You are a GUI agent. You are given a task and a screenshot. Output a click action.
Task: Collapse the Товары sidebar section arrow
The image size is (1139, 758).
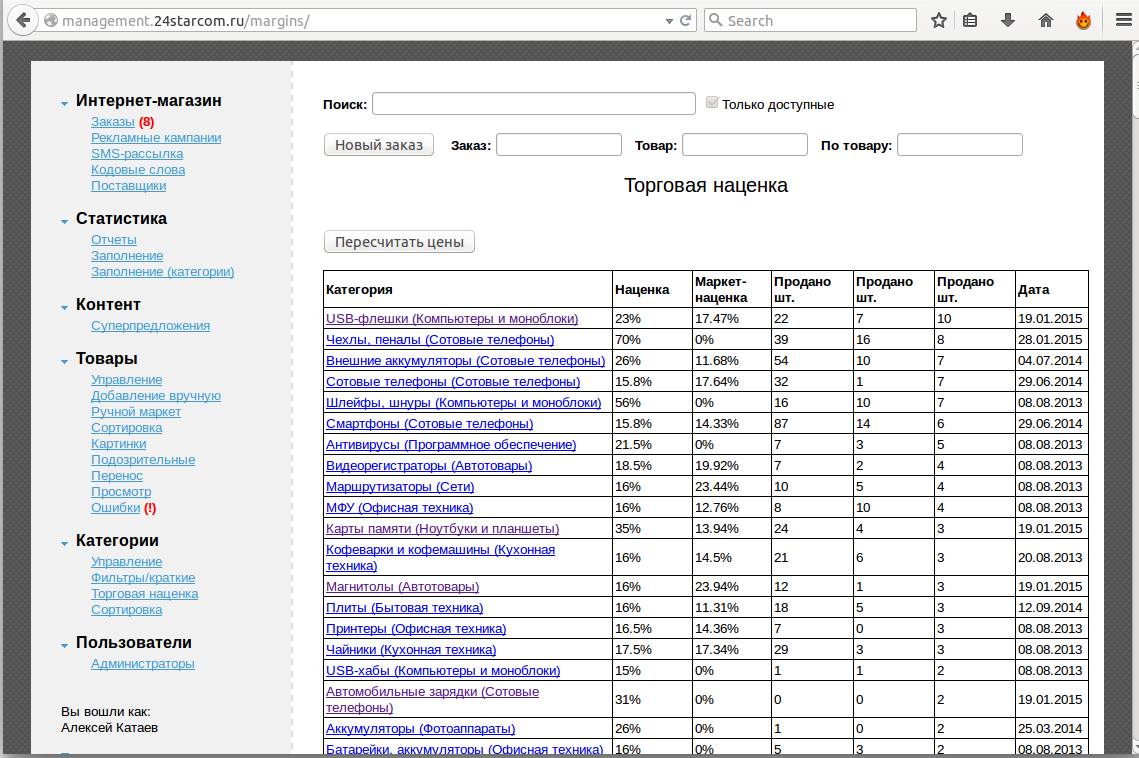[65, 360]
